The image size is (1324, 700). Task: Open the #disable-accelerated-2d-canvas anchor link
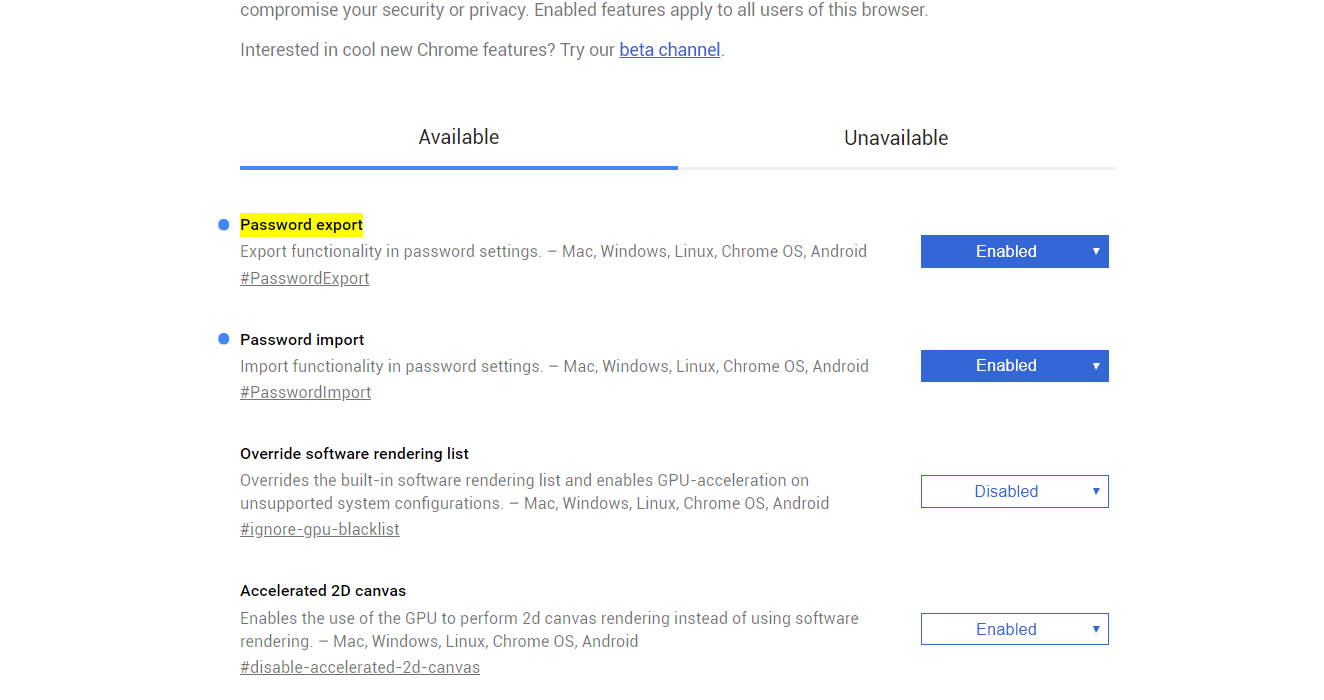360,667
